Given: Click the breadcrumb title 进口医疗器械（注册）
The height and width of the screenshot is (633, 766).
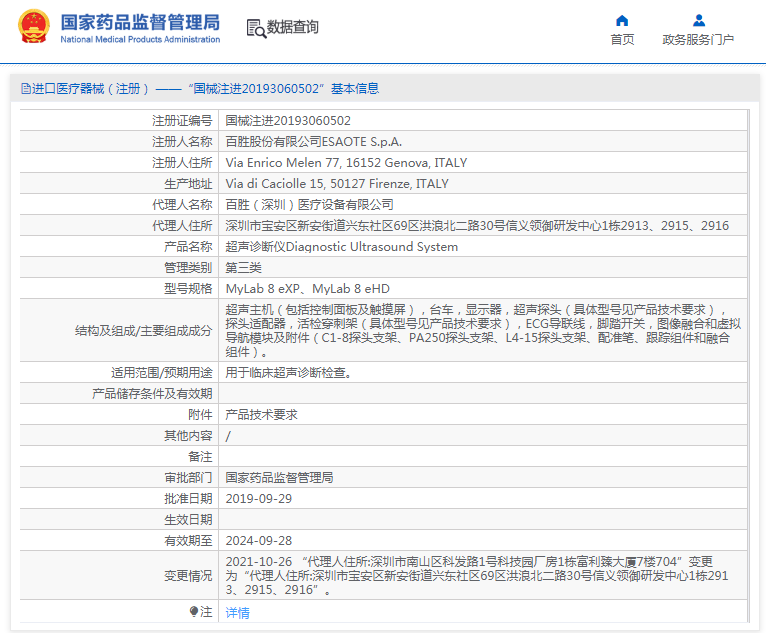Looking at the screenshot, I should [90, 88].
